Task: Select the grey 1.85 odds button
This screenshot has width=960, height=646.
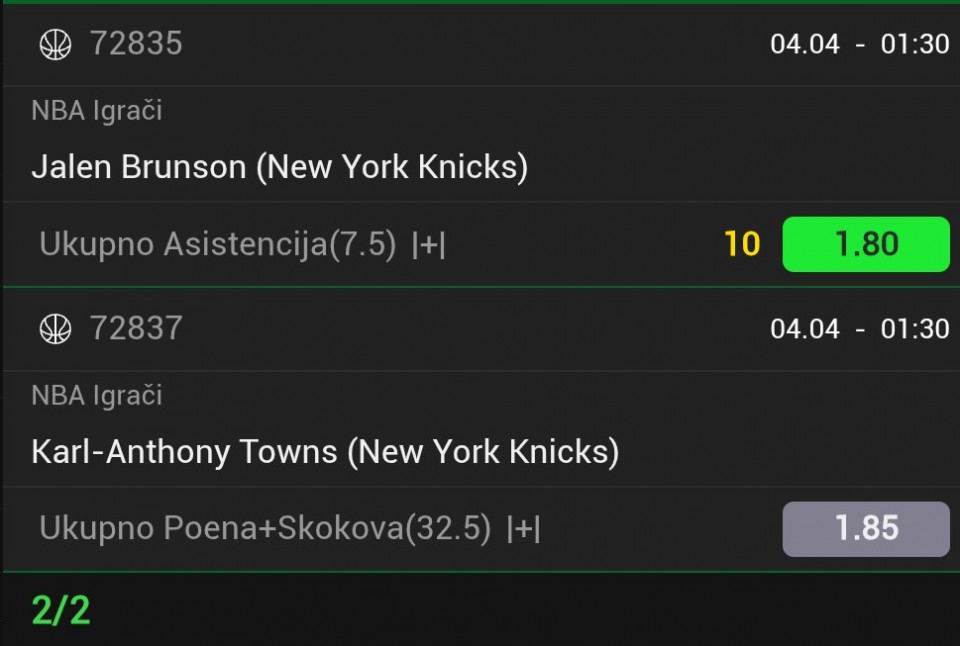Action: pyautogui.click(x=865, y=529)
